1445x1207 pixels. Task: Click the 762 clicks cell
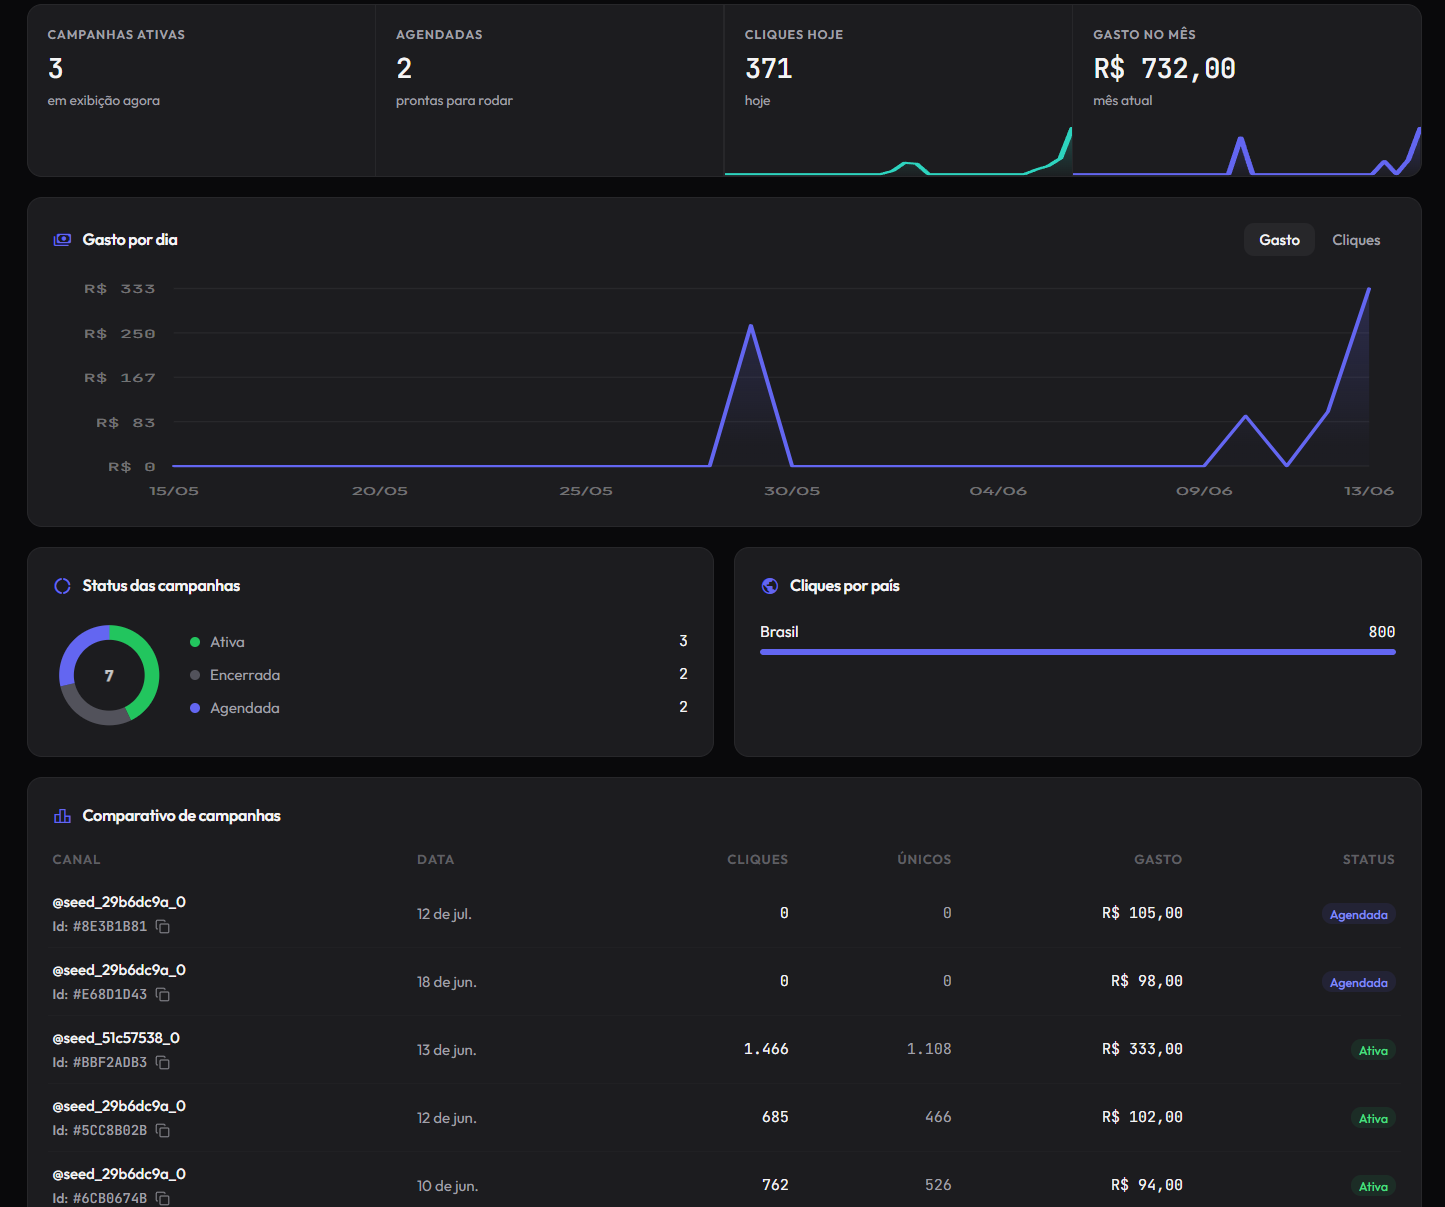[x=775, y=1185]
